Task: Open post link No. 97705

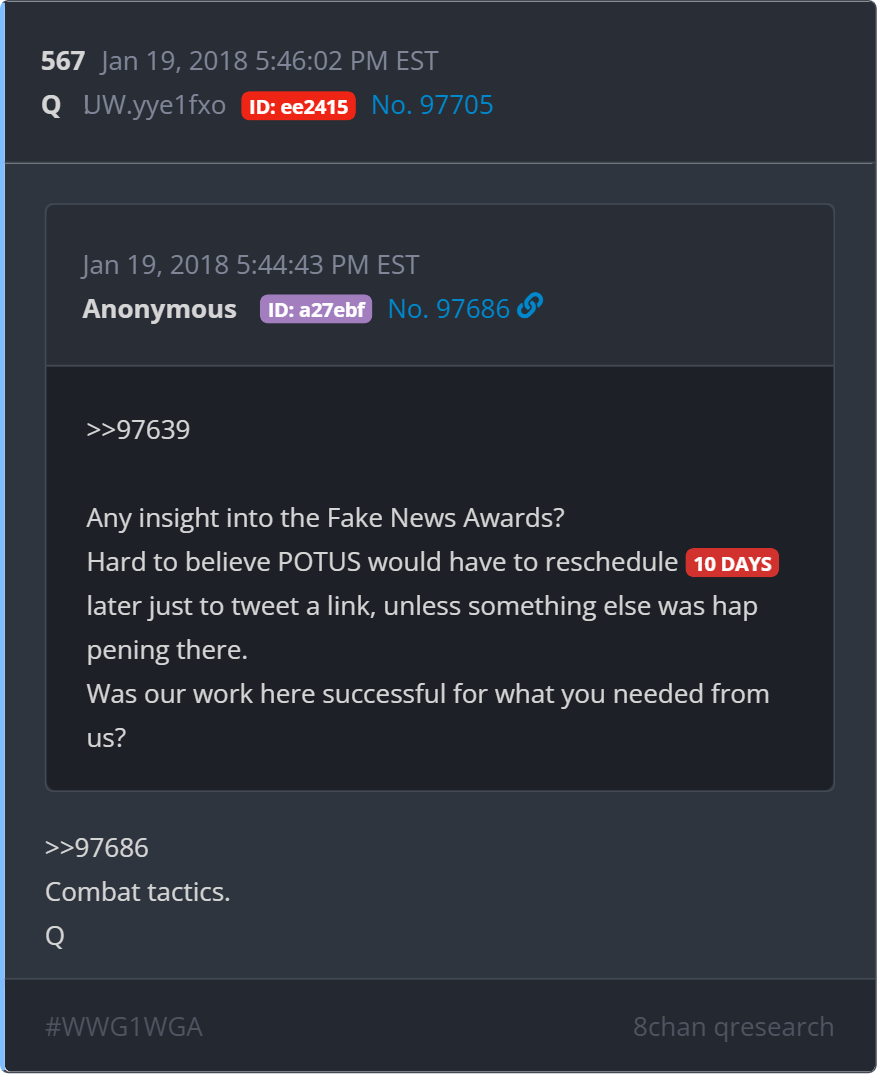Action: pos(431,105)
